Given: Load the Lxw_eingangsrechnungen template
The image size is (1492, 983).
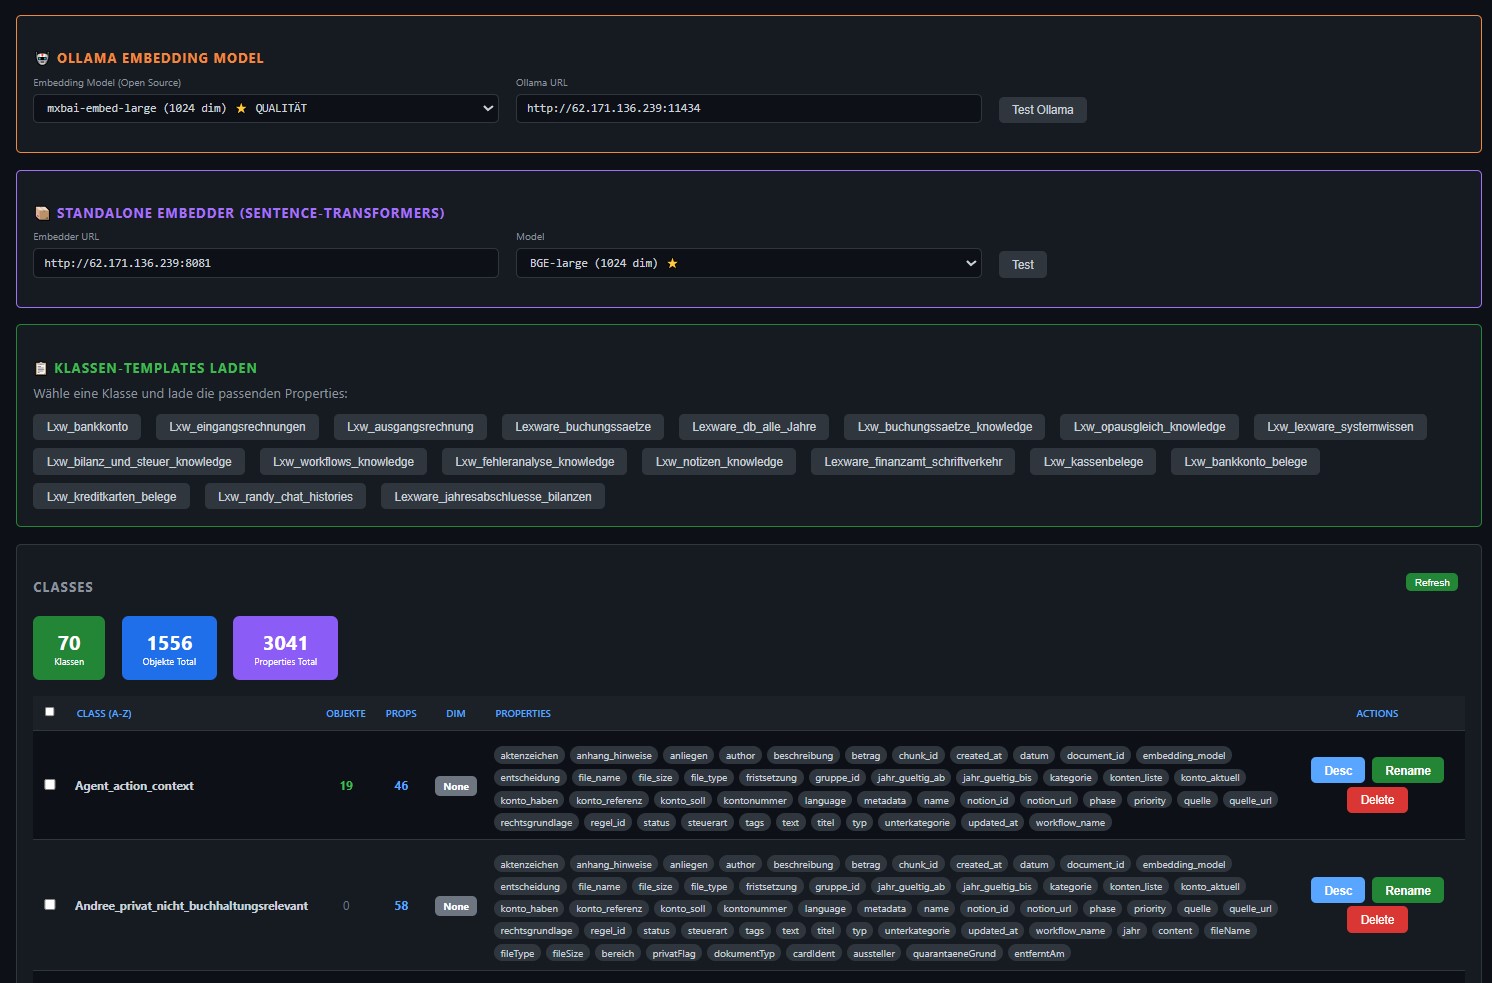Looking at the screenshot, I should point(237,427).
